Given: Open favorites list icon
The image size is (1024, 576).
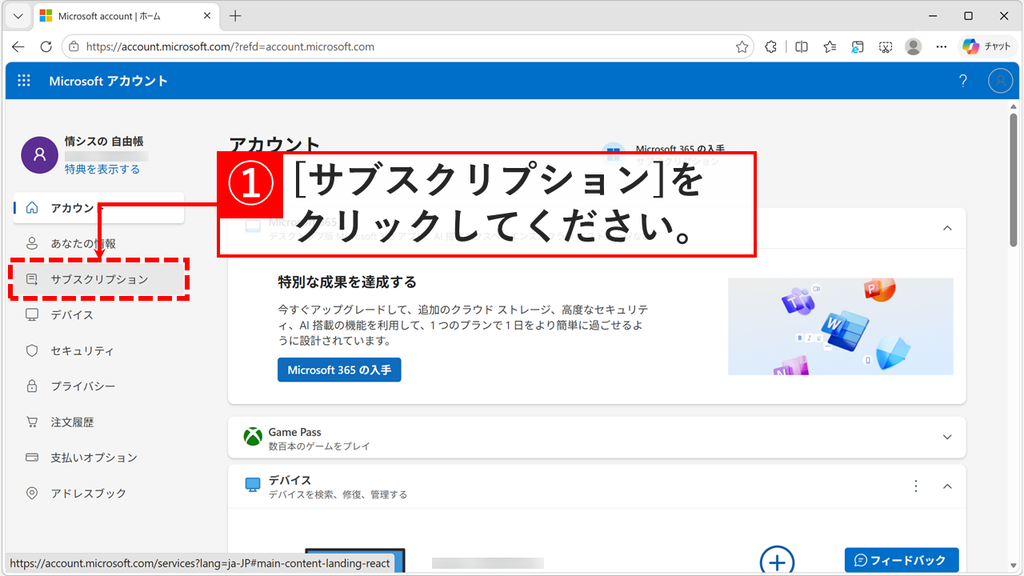Looking at the screenshot, I should click(829, 46).
